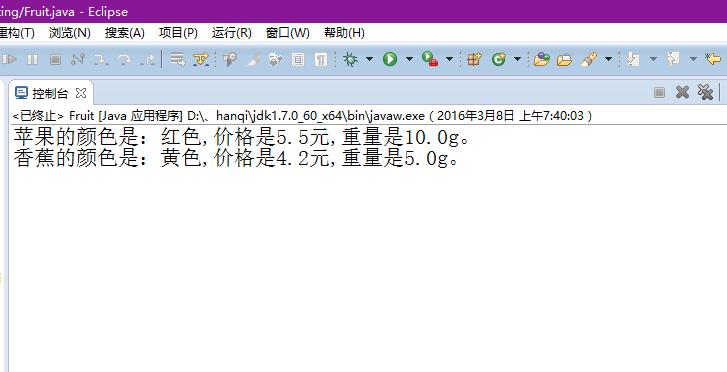Click the Step Into icon
The height and width of the screenshot is (372, 727).
101,59
